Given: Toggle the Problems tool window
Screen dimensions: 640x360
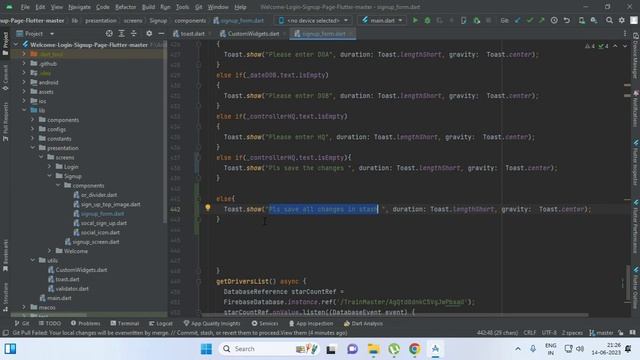Looking at the screenshot, I should pos(85,323).
